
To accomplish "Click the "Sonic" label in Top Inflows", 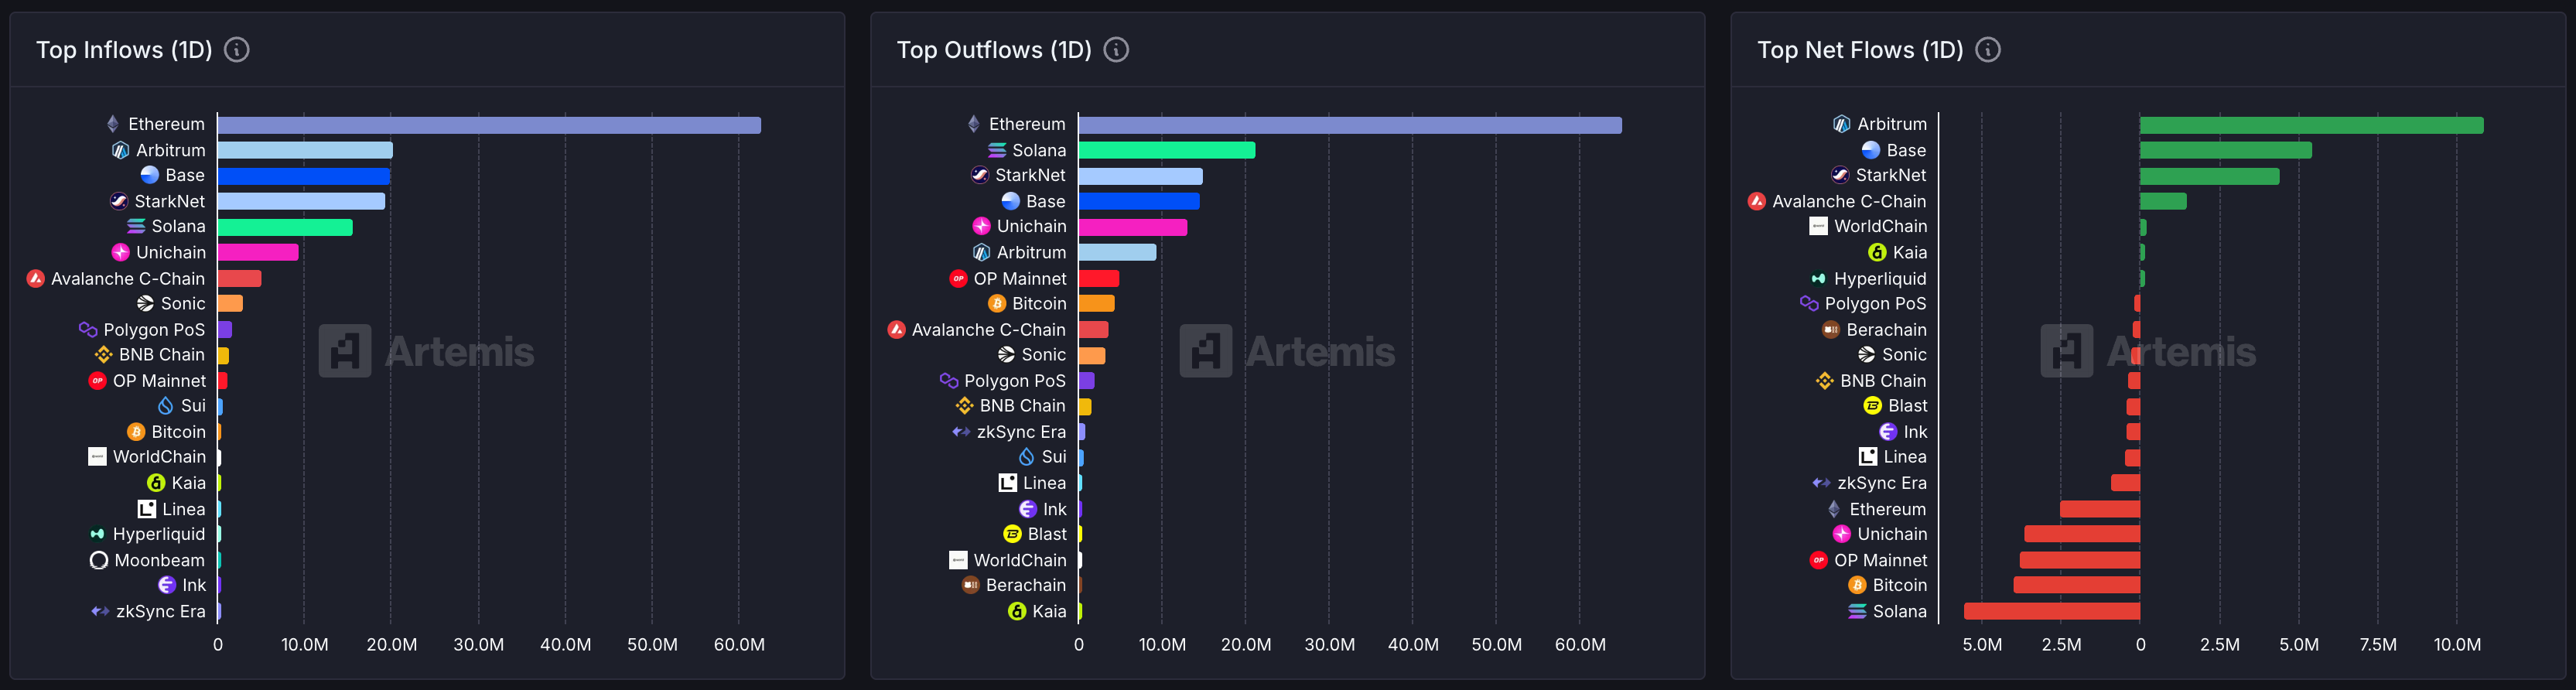I will pyautogui.click(x=183, y=303).
